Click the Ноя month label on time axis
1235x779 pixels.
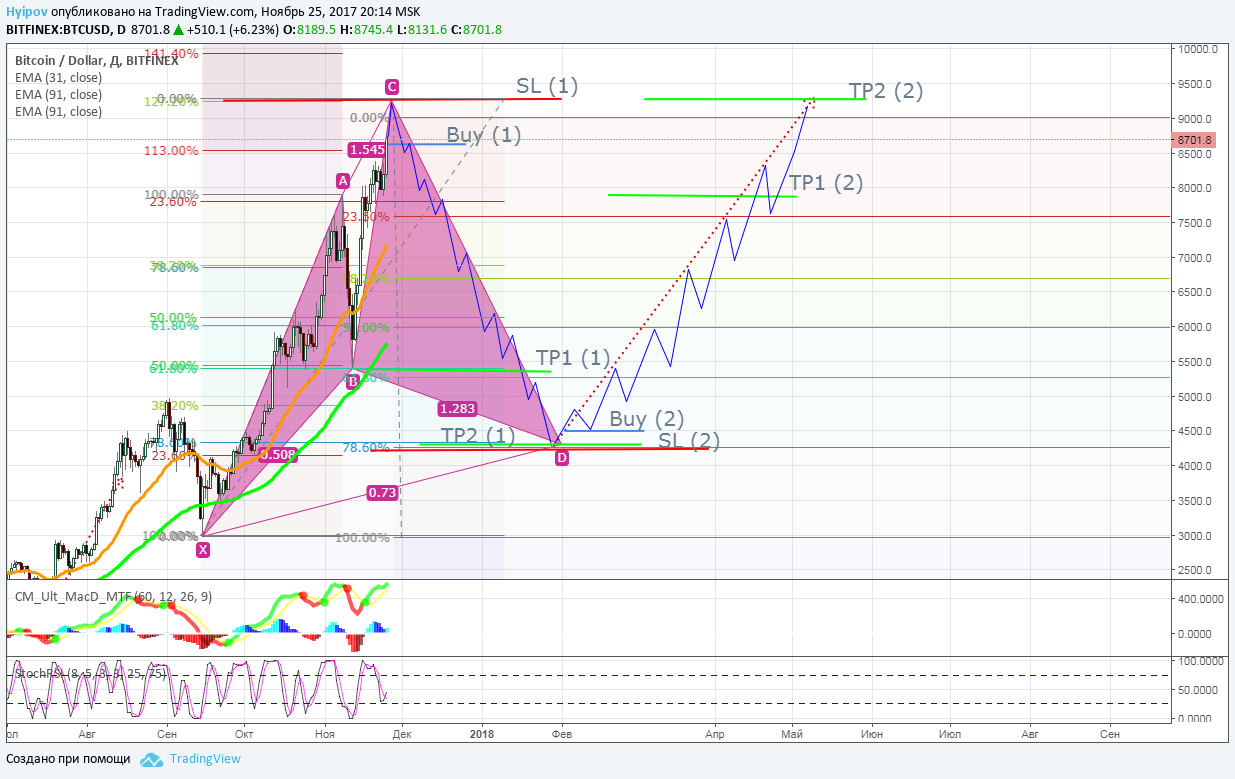click(x=324, y=735)
